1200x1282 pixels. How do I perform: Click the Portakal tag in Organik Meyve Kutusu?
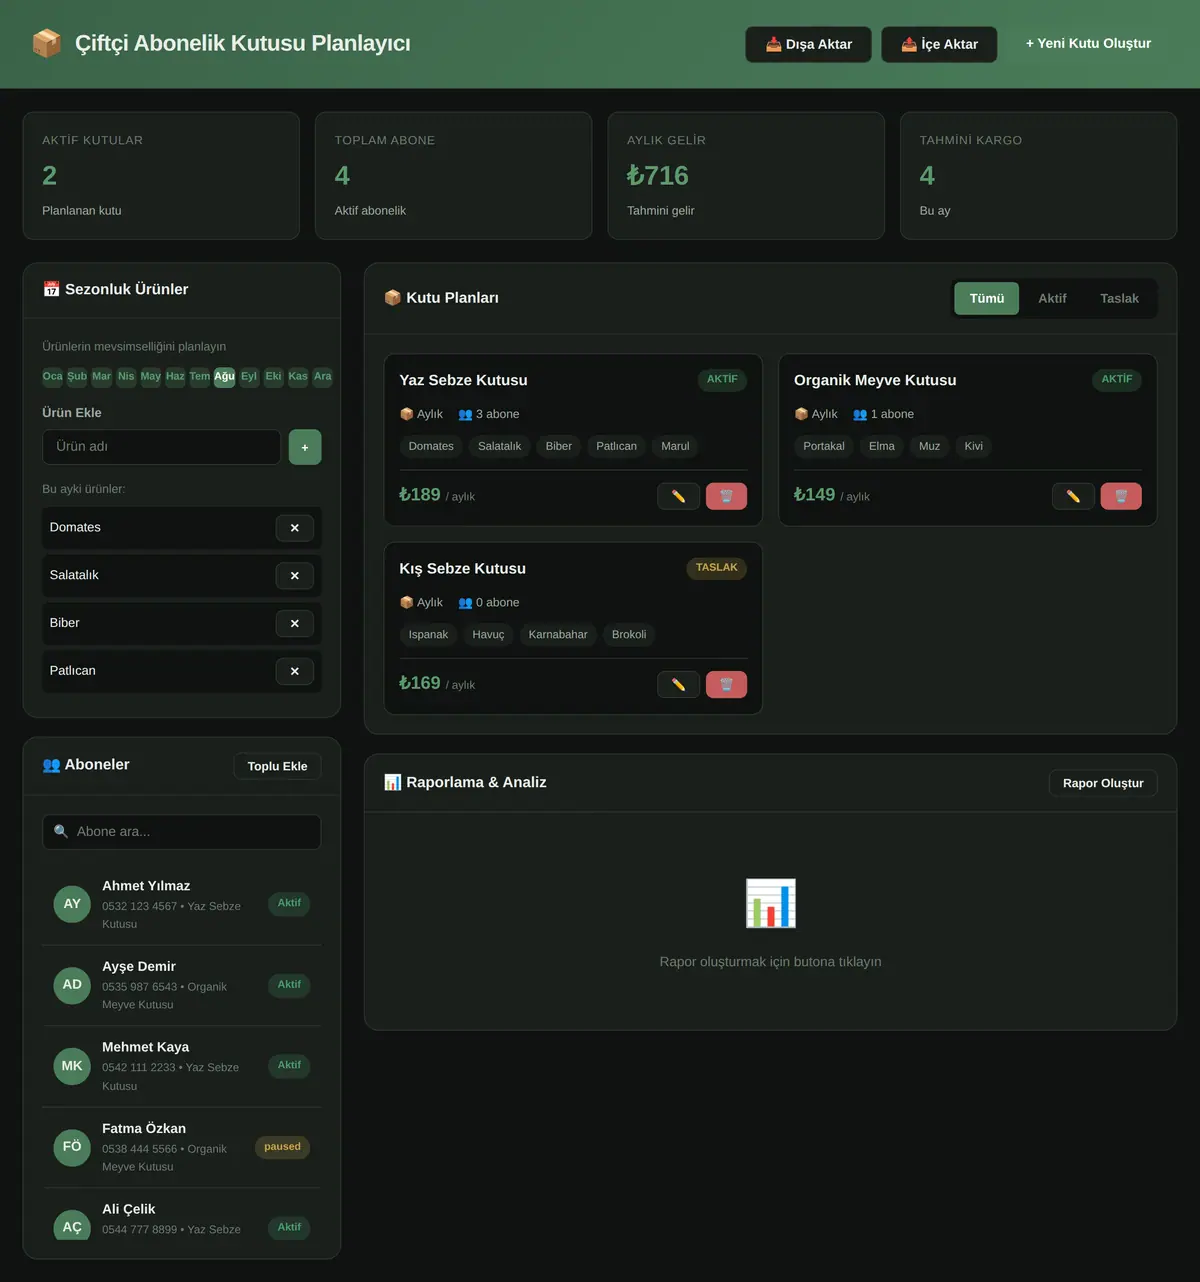pos(824,446)
